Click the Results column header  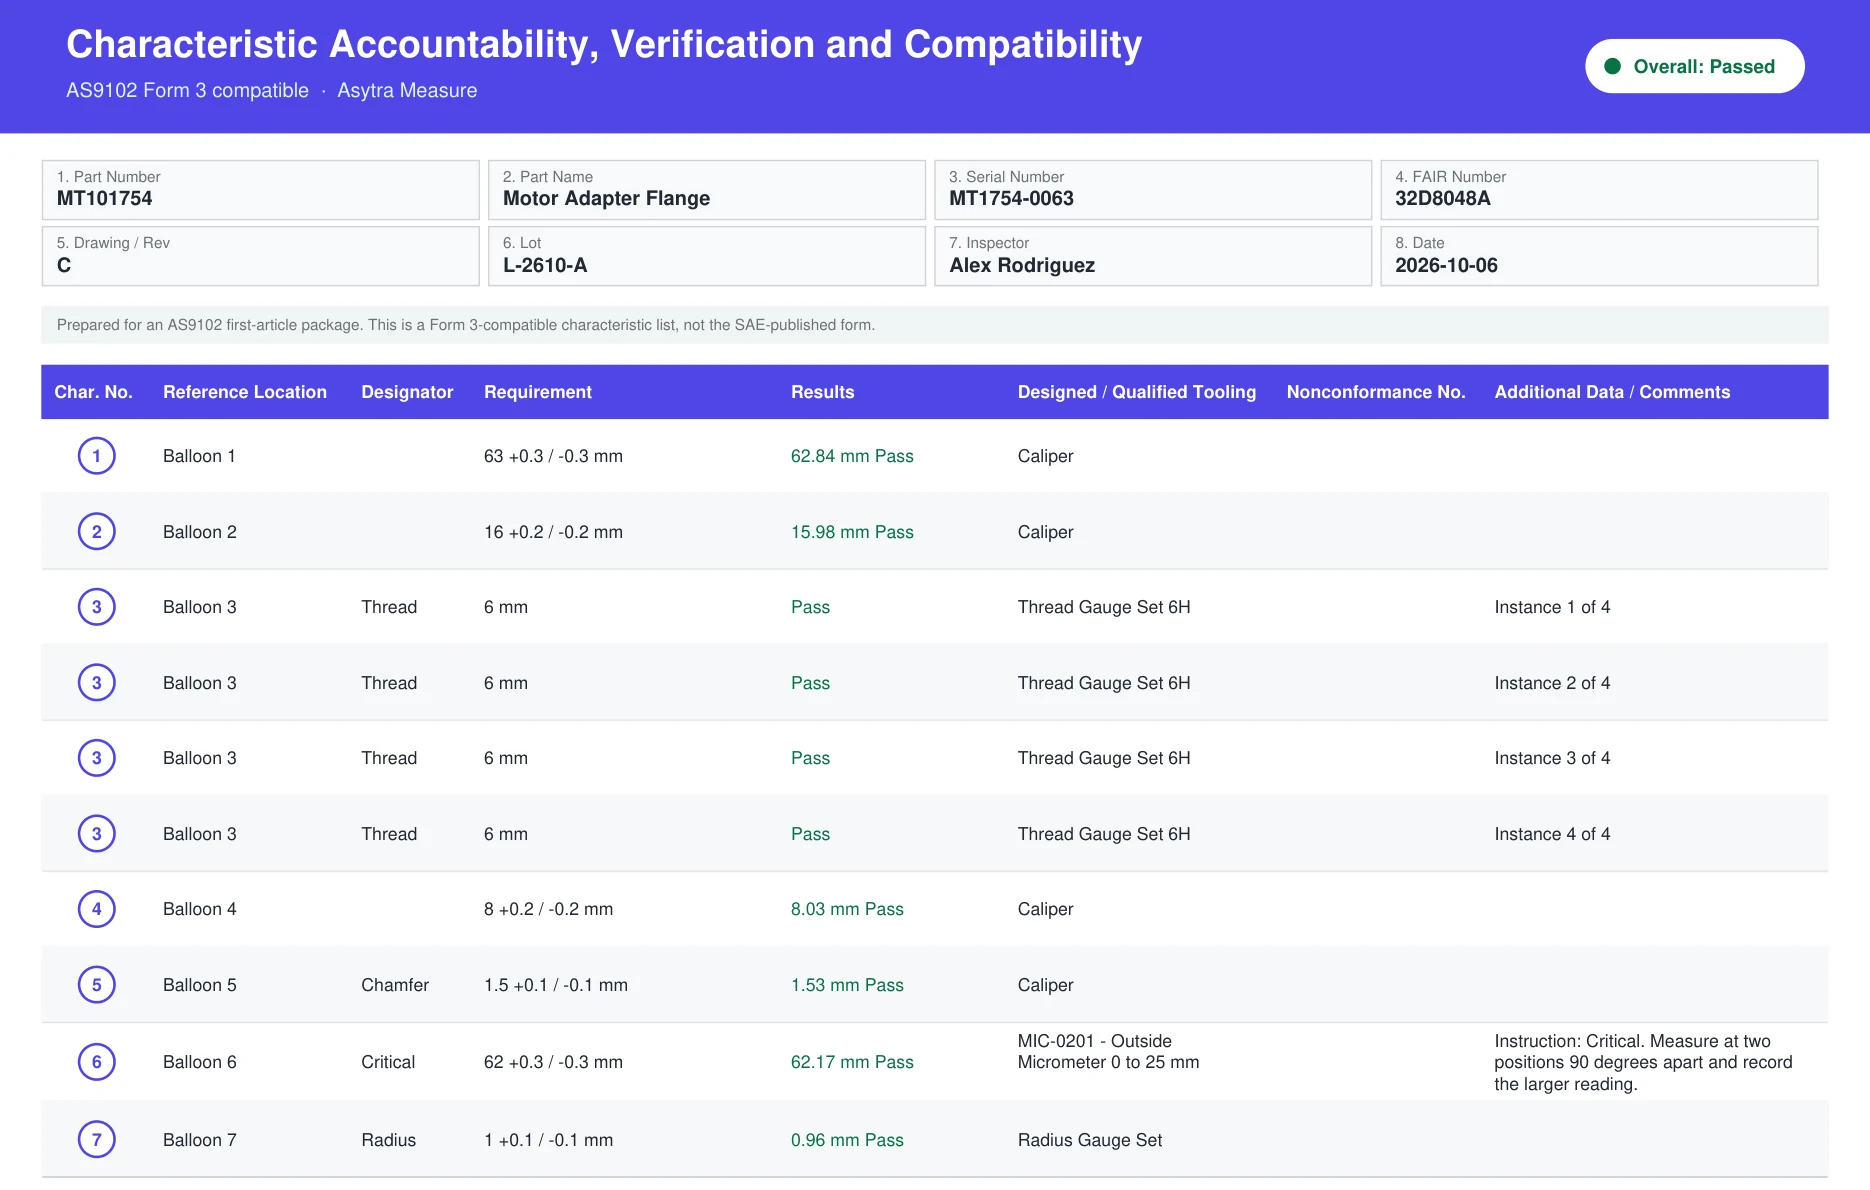pyautogui.click(x=823, y=392)
